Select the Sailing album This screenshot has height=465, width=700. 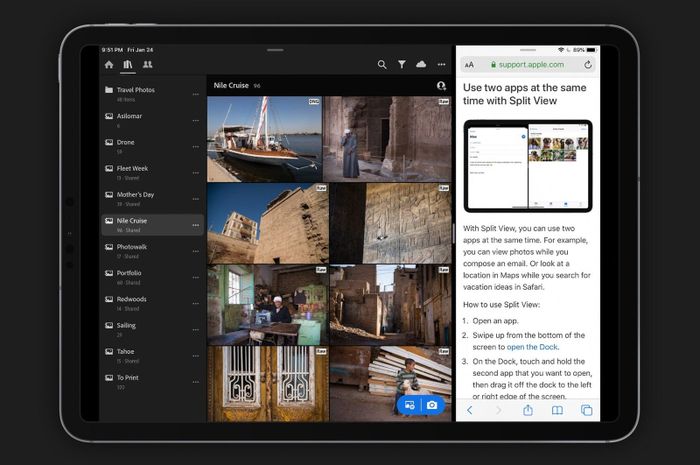(x=152, y=329)
